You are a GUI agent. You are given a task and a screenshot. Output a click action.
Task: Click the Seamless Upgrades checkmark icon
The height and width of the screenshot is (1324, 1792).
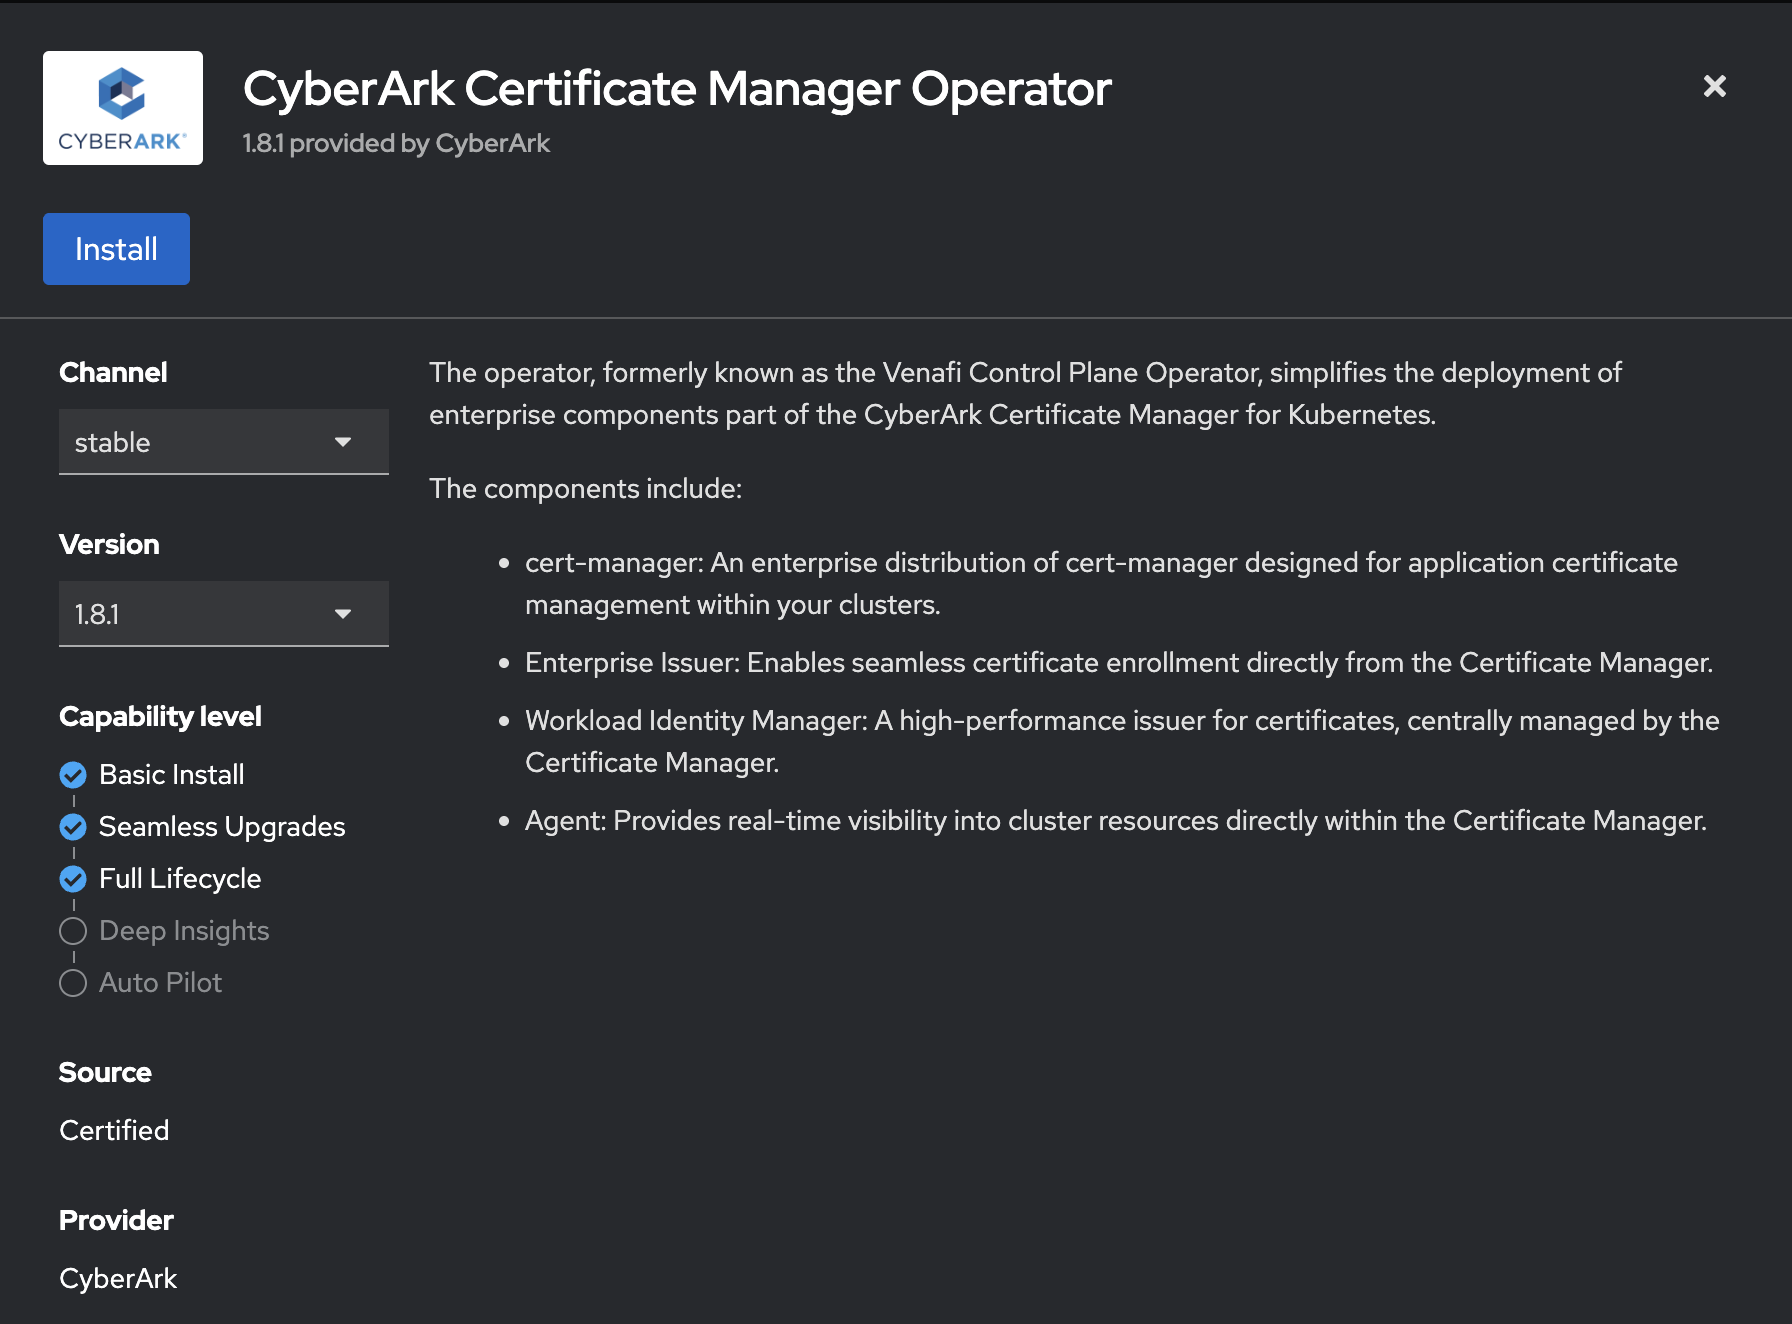(x=73, y=827)
